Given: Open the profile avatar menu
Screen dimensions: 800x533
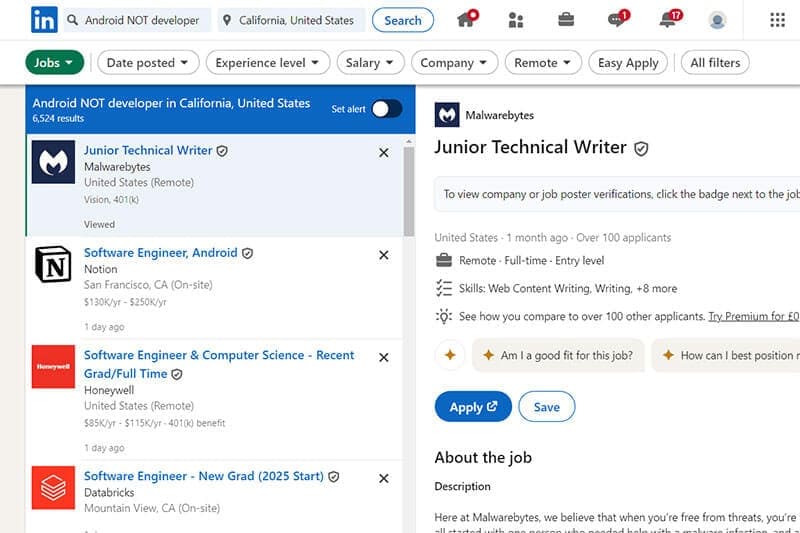Looking at the screenshot, I should (x=717, y=20).
